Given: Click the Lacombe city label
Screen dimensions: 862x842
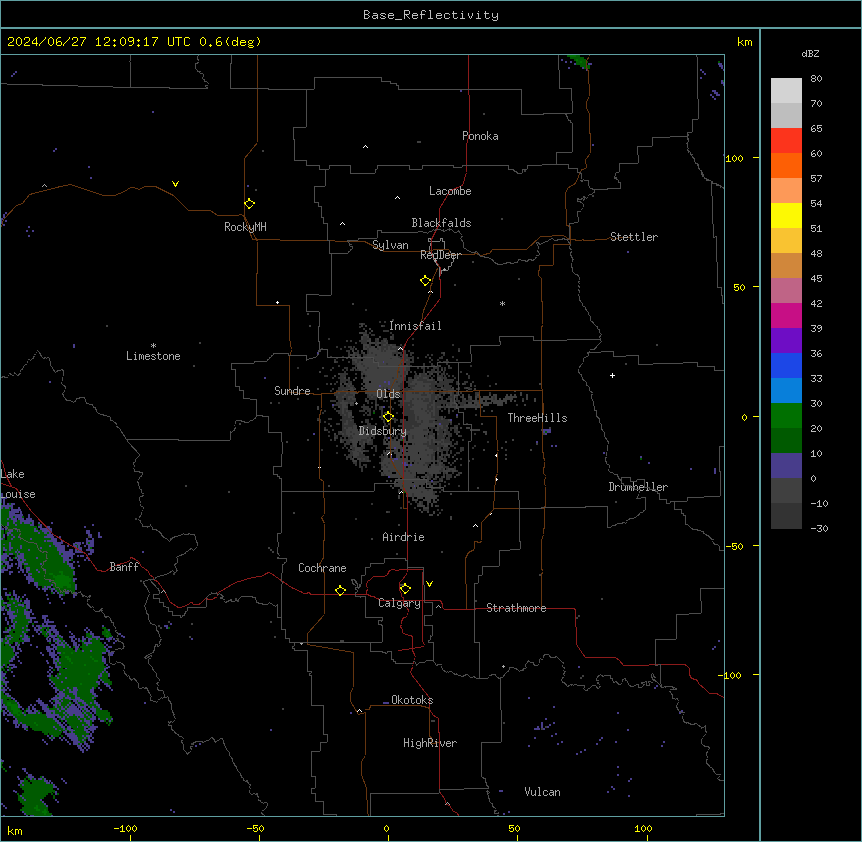Looking at the screenshot, I should click(450, 191).
